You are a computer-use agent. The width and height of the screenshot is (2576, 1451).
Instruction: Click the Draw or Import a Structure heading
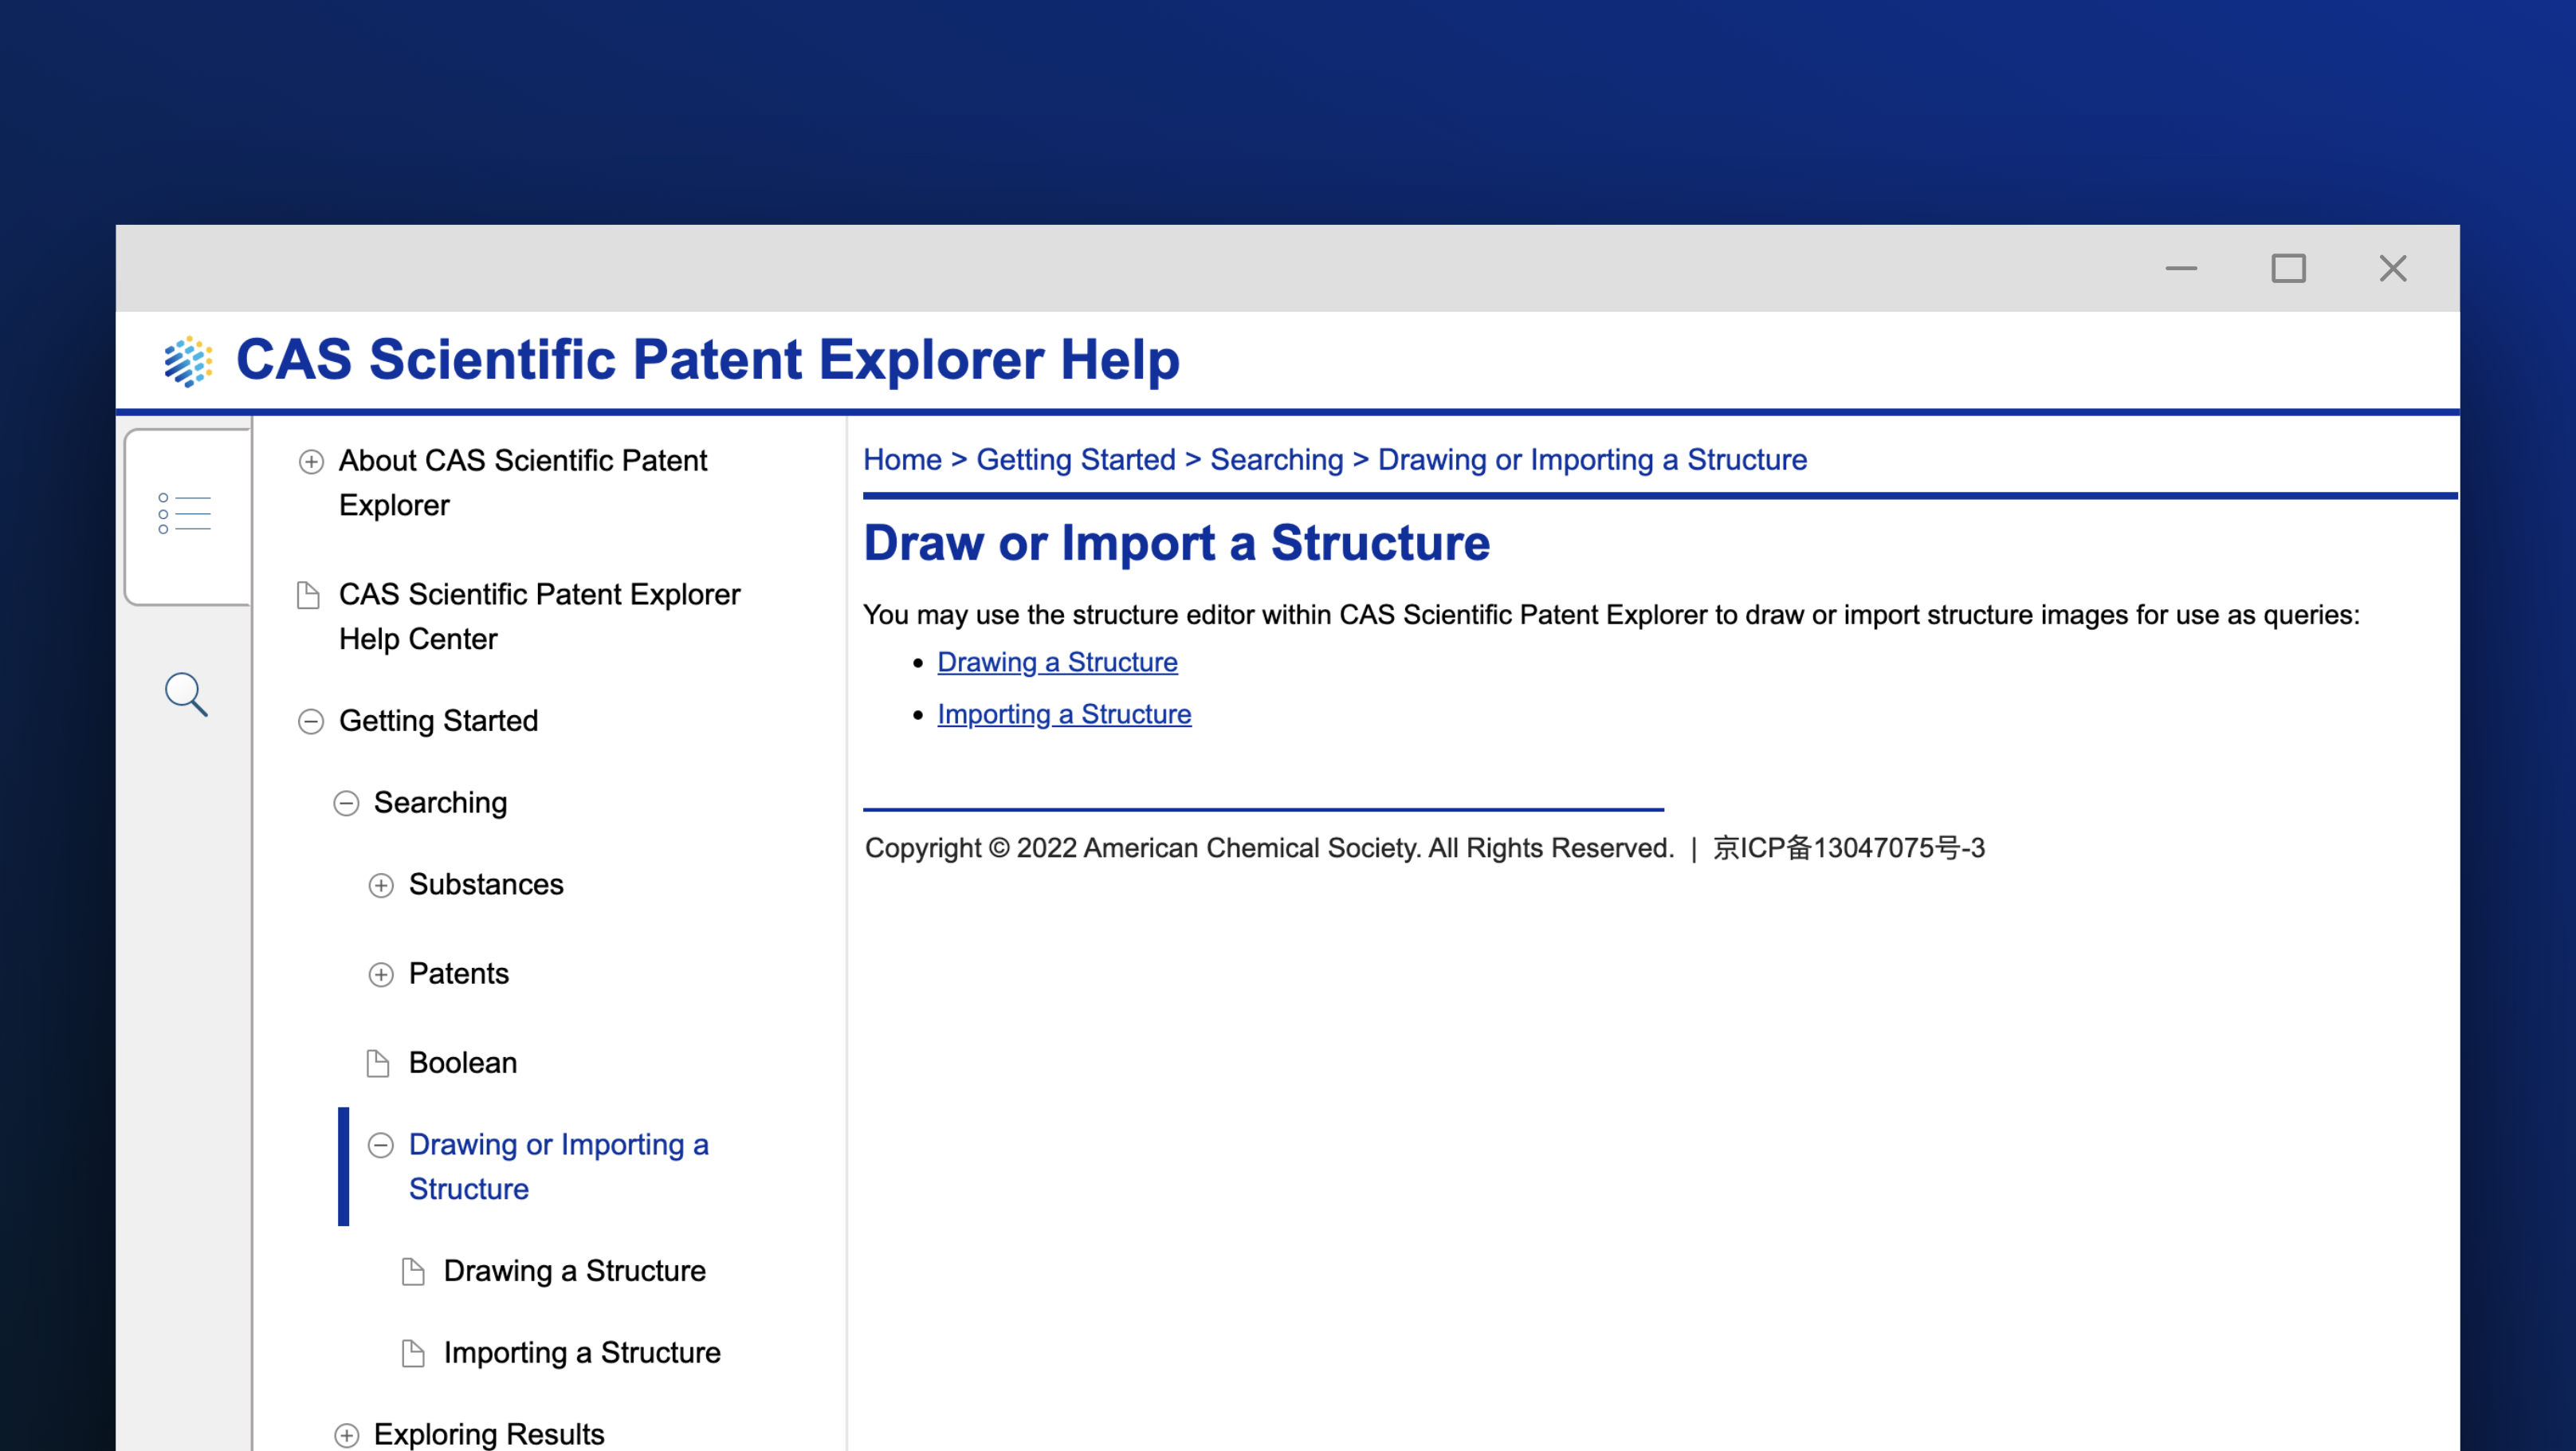point(1176,543)
